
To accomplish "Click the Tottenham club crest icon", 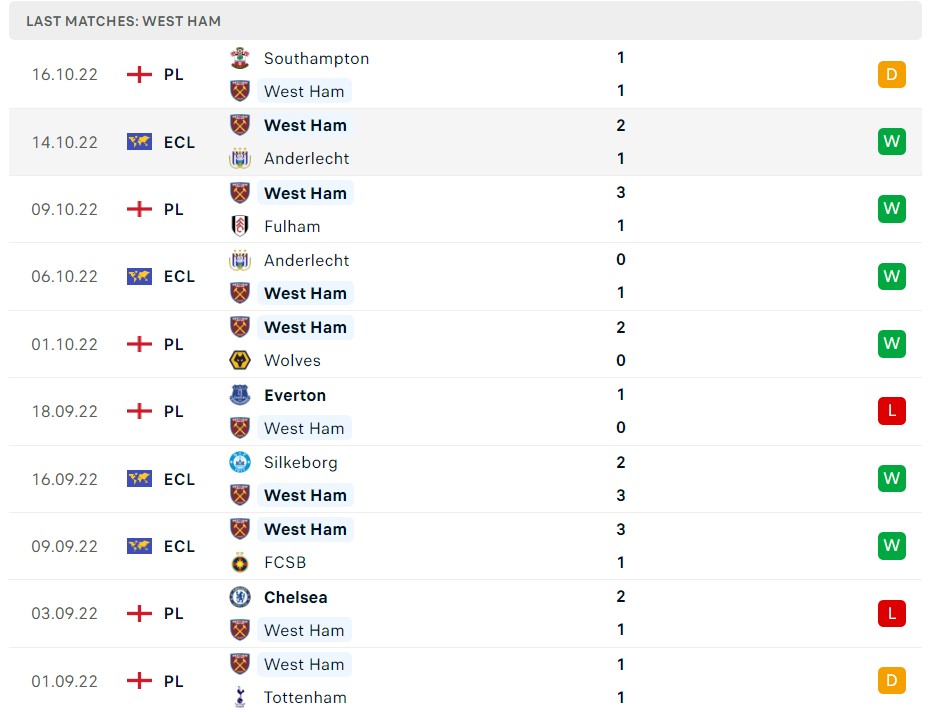I will [240, 697].
